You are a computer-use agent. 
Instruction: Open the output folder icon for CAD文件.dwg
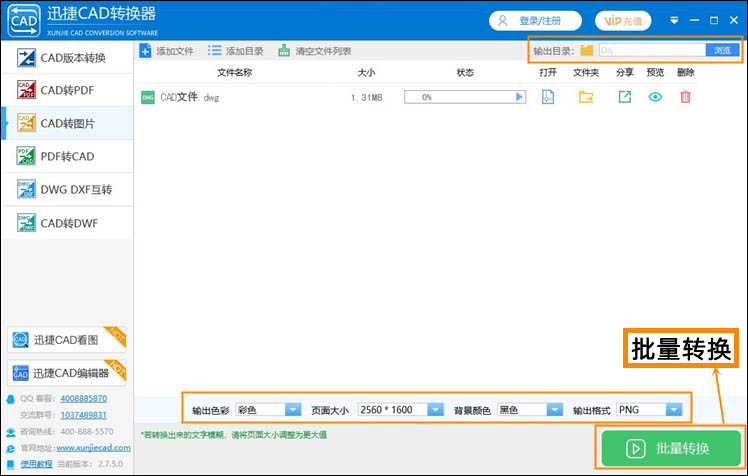tap(586, 97)
